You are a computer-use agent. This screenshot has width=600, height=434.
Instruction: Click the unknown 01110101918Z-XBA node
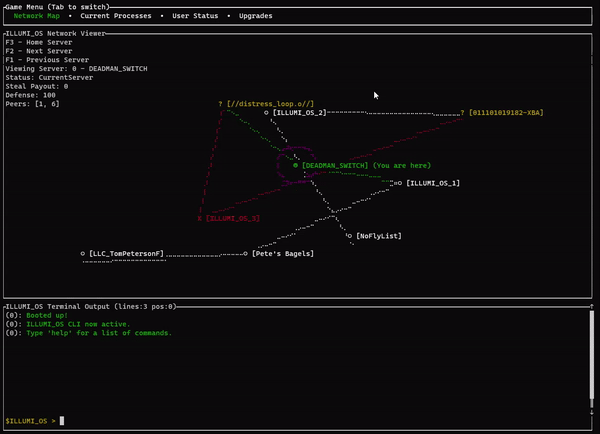coord(502,113)
